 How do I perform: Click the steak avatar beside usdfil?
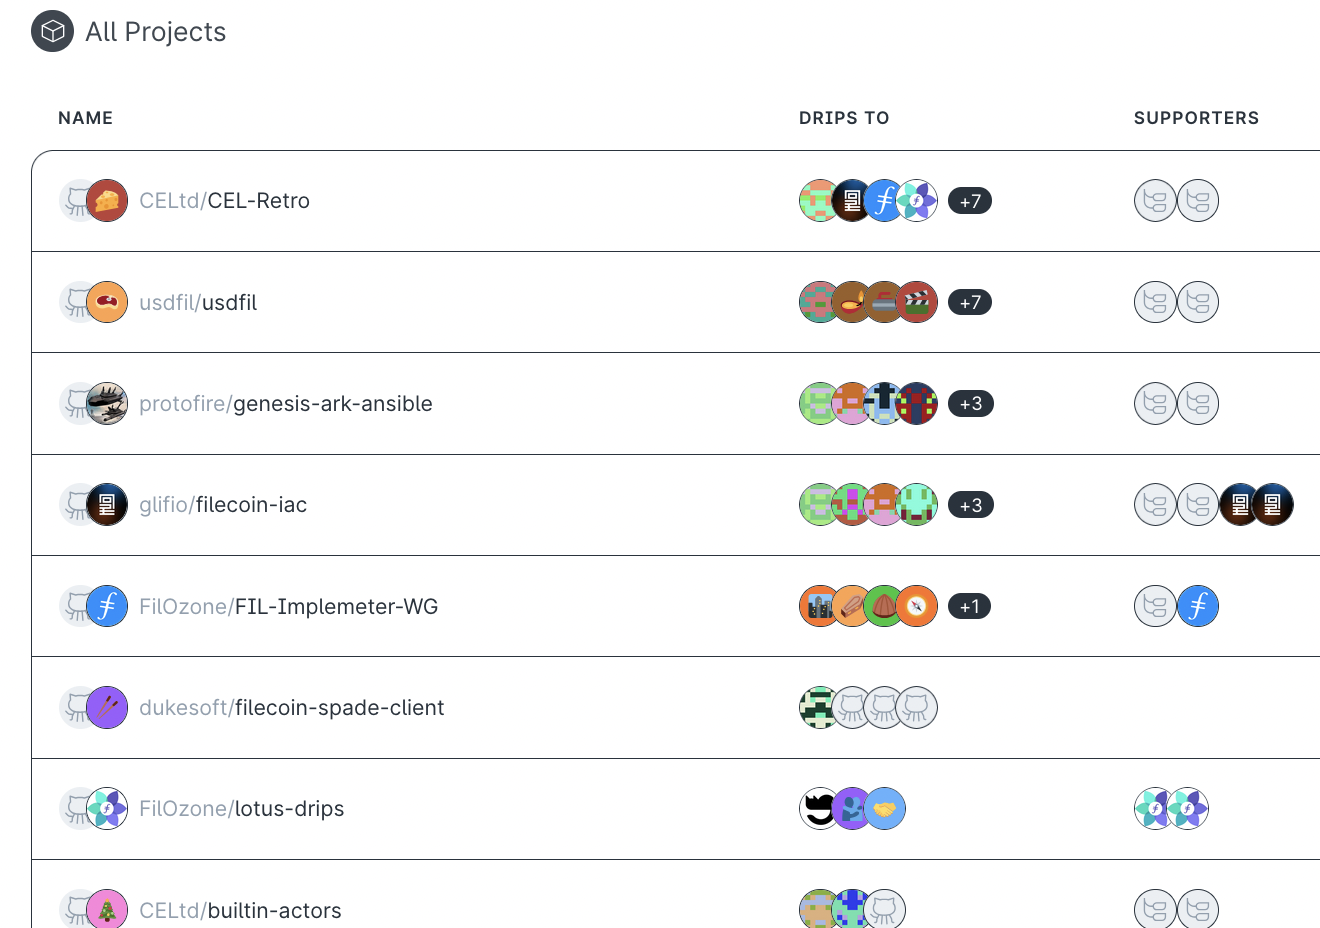[x=107, y=302]
